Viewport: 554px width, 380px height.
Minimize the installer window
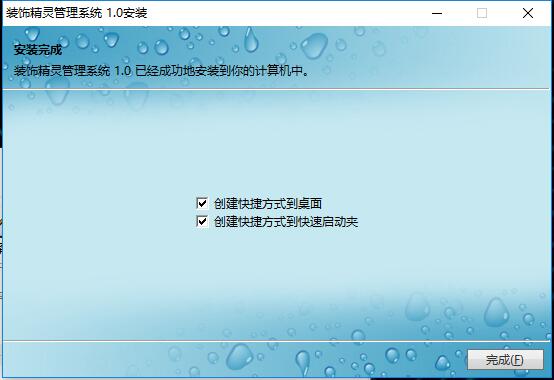click(x=437, y=13)
